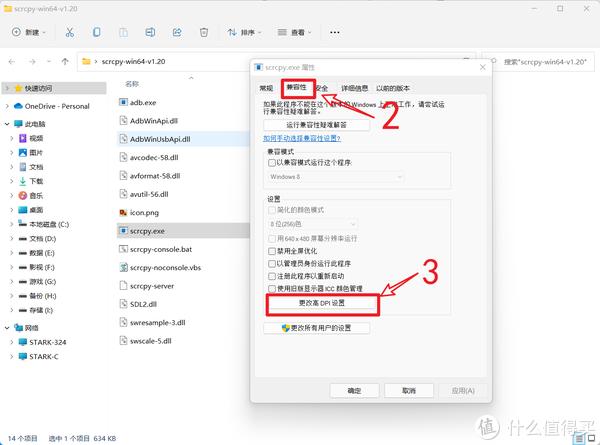Click the icon.png file icon
This screenshot has width=600, height=445.
pos(123,212)
